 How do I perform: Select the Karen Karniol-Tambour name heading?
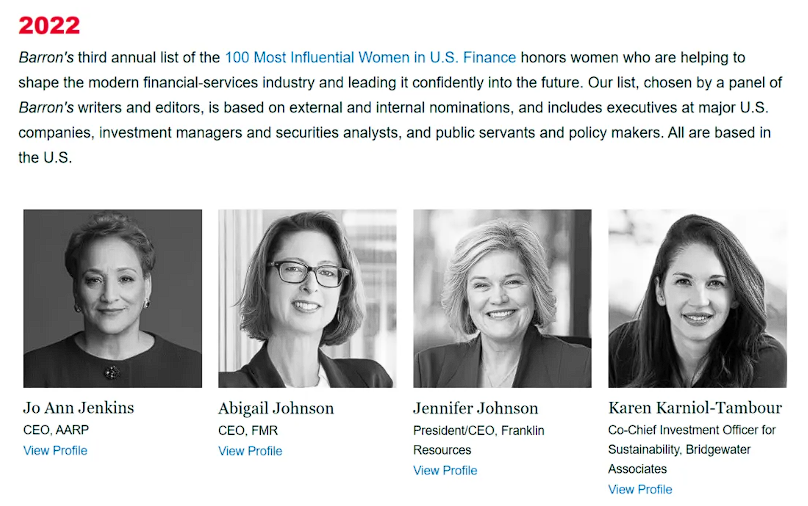(x=695, y=408)
